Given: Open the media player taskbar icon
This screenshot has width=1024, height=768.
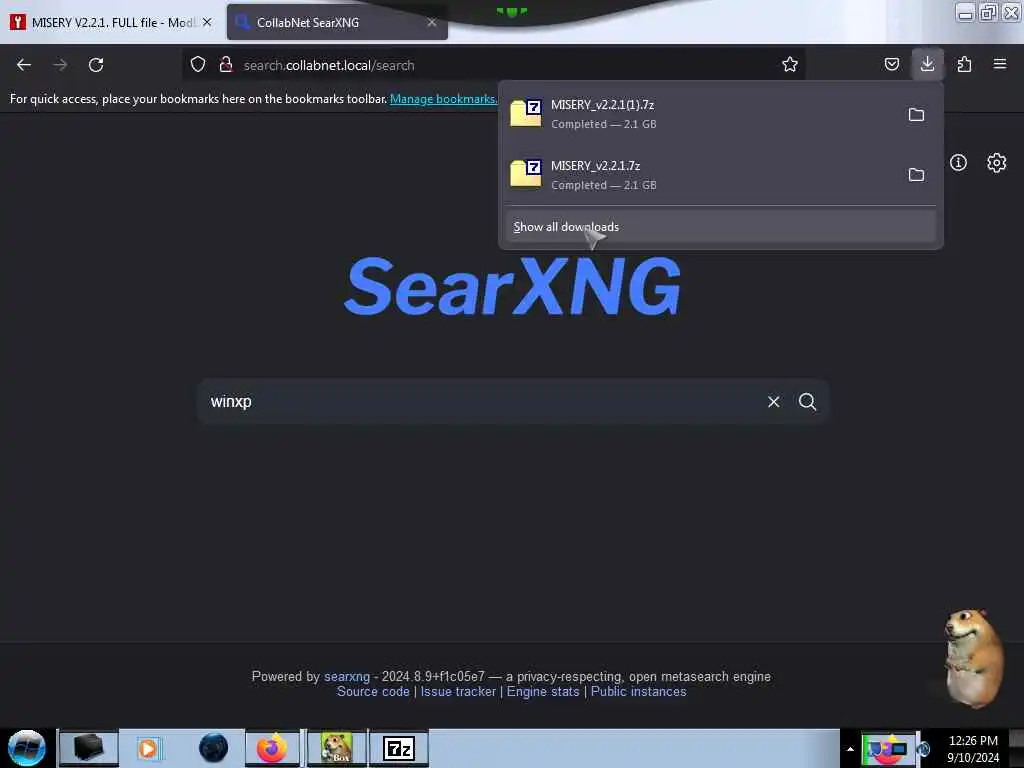Looking at the screenshot, I should [x=149, y=748].
